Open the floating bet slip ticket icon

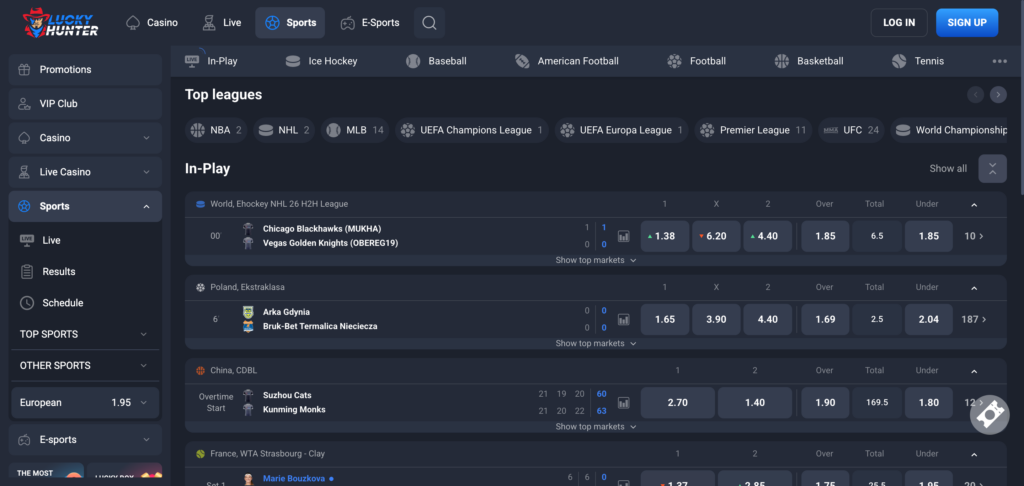click(x=990, y=414)
